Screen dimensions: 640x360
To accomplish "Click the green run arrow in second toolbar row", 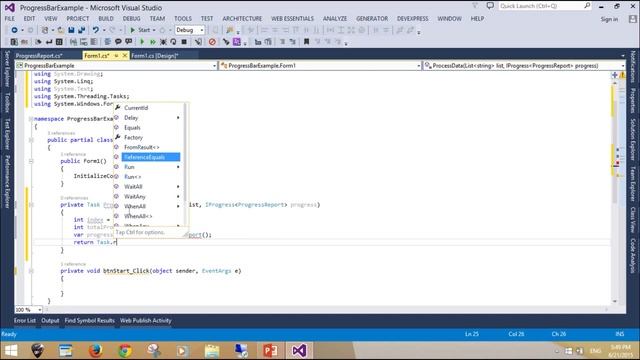I will 142,42.
